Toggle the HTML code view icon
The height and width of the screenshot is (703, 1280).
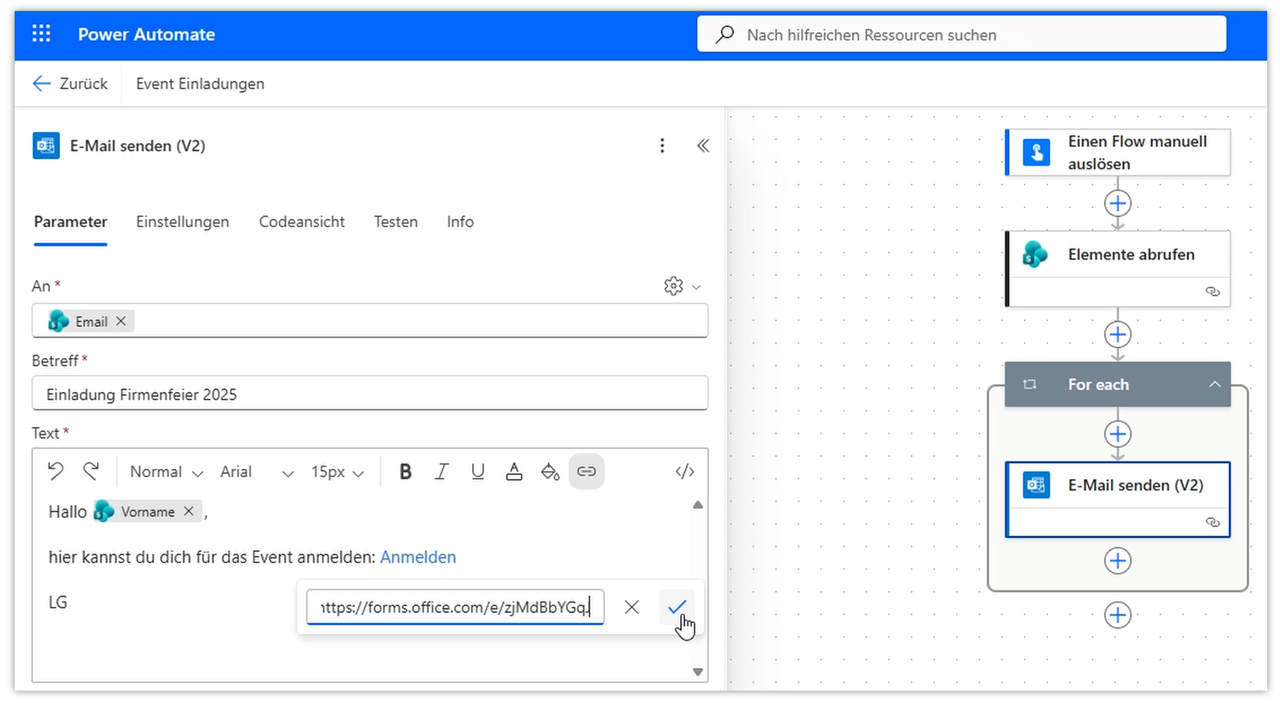click(x=685, y=472)
